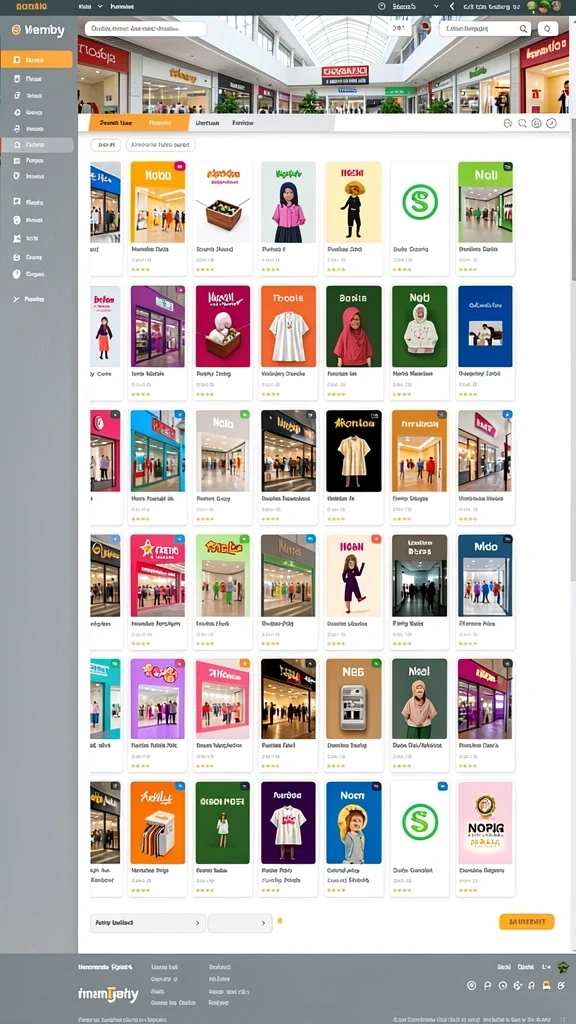Switch to the third tab with dark text
The image size is (576, 1024).
[x=207, y=123]
